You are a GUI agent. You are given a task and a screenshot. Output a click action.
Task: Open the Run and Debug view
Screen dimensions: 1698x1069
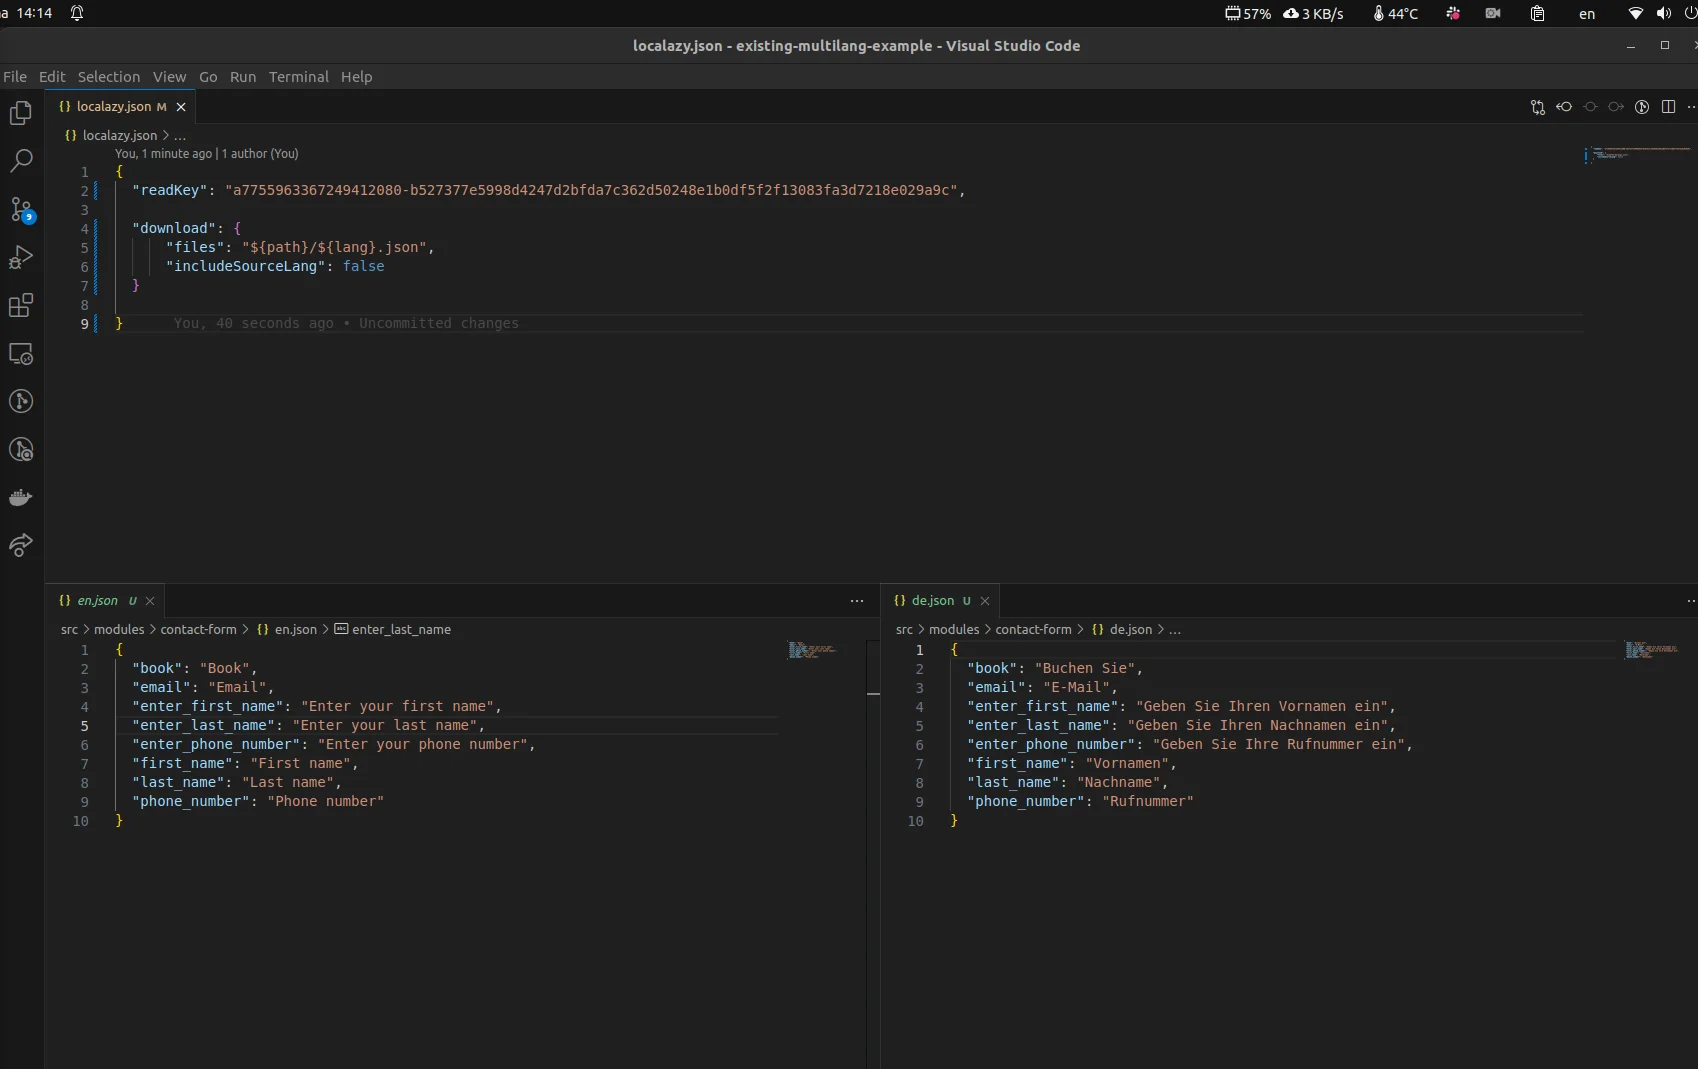(21, 257)
